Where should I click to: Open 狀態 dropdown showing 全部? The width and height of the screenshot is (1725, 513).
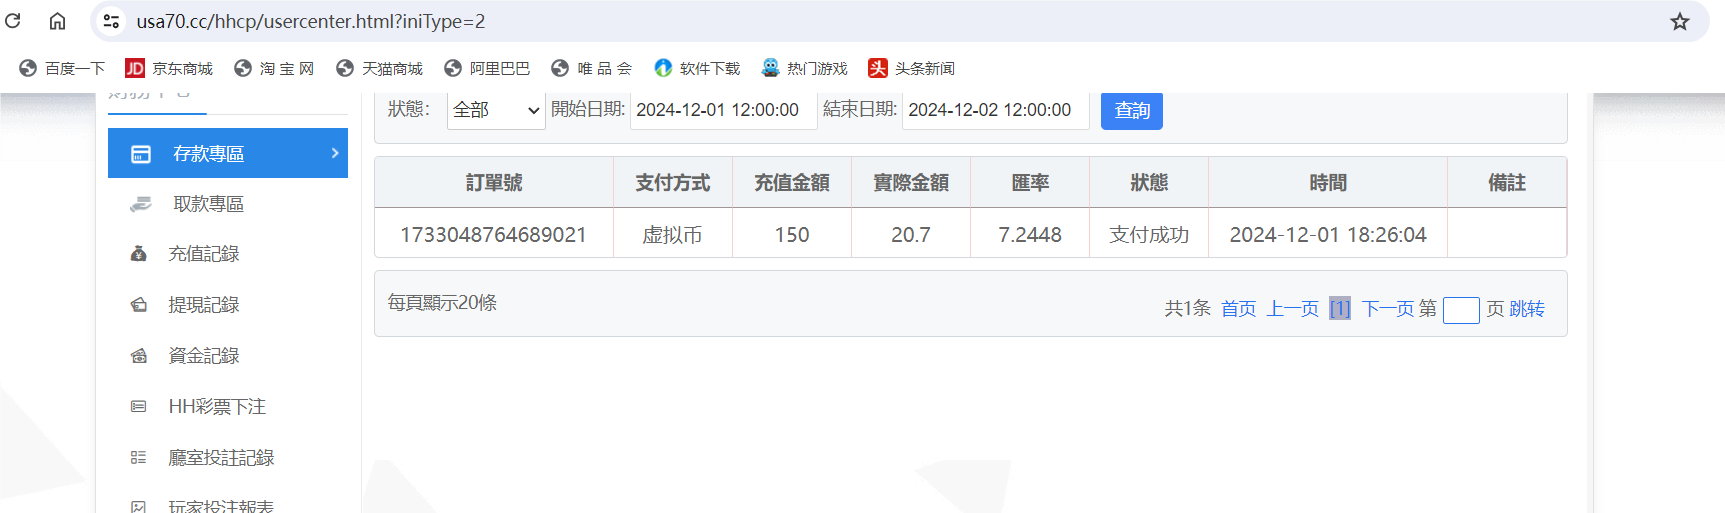click(x=496, y=110)
